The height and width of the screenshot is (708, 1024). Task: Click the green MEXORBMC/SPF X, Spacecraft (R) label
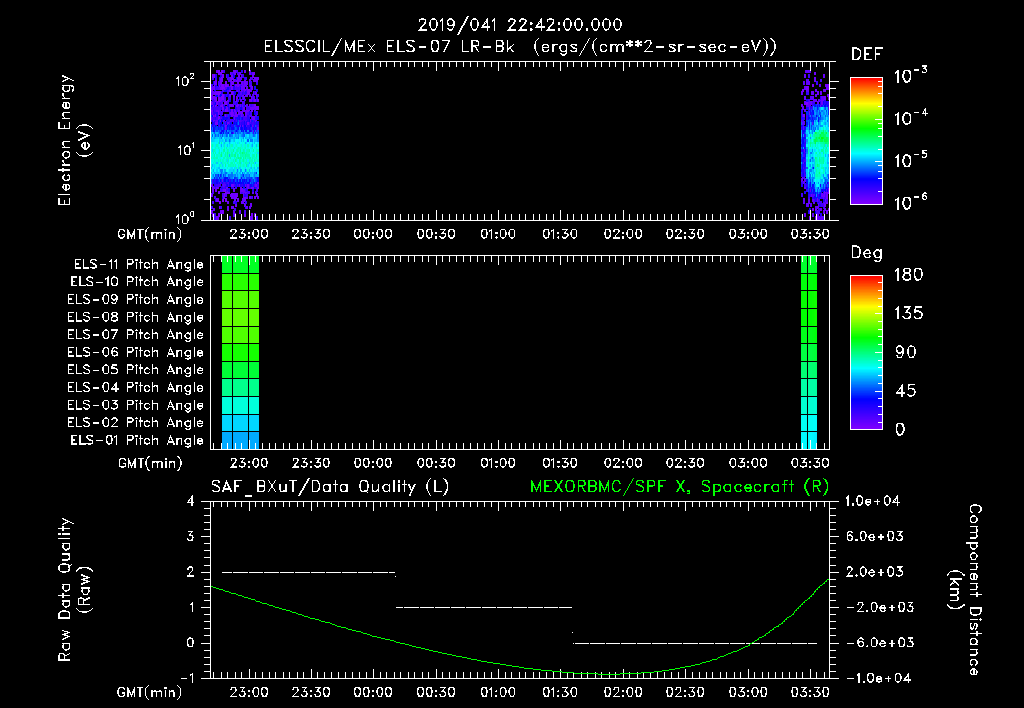click(x=680, y=487)
